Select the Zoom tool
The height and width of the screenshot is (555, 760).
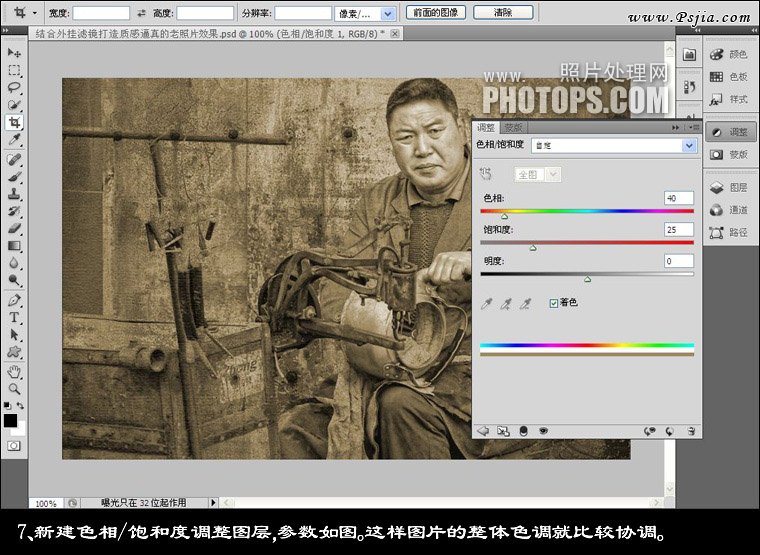[14, 388]
